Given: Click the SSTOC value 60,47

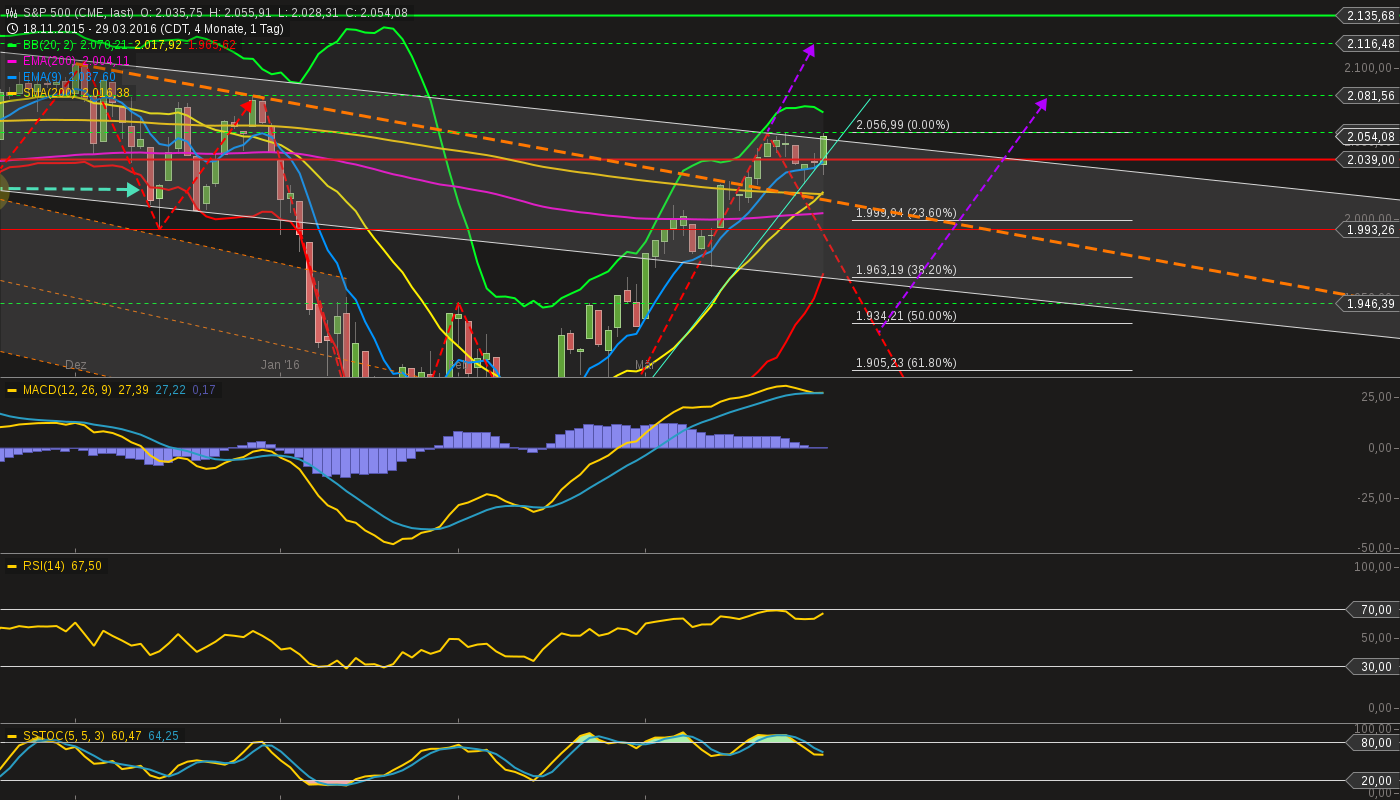Looking at the screenshot, I should [127, 736].
